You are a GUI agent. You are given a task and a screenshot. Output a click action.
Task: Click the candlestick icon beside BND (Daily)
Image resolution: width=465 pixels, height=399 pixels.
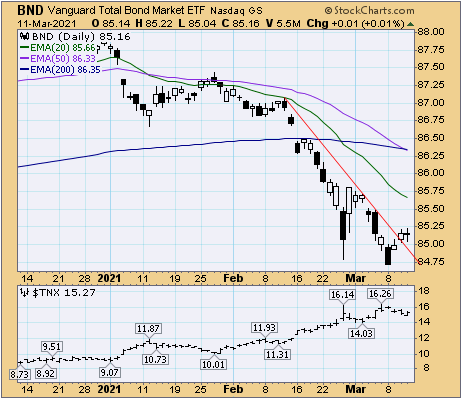(25, 36)
